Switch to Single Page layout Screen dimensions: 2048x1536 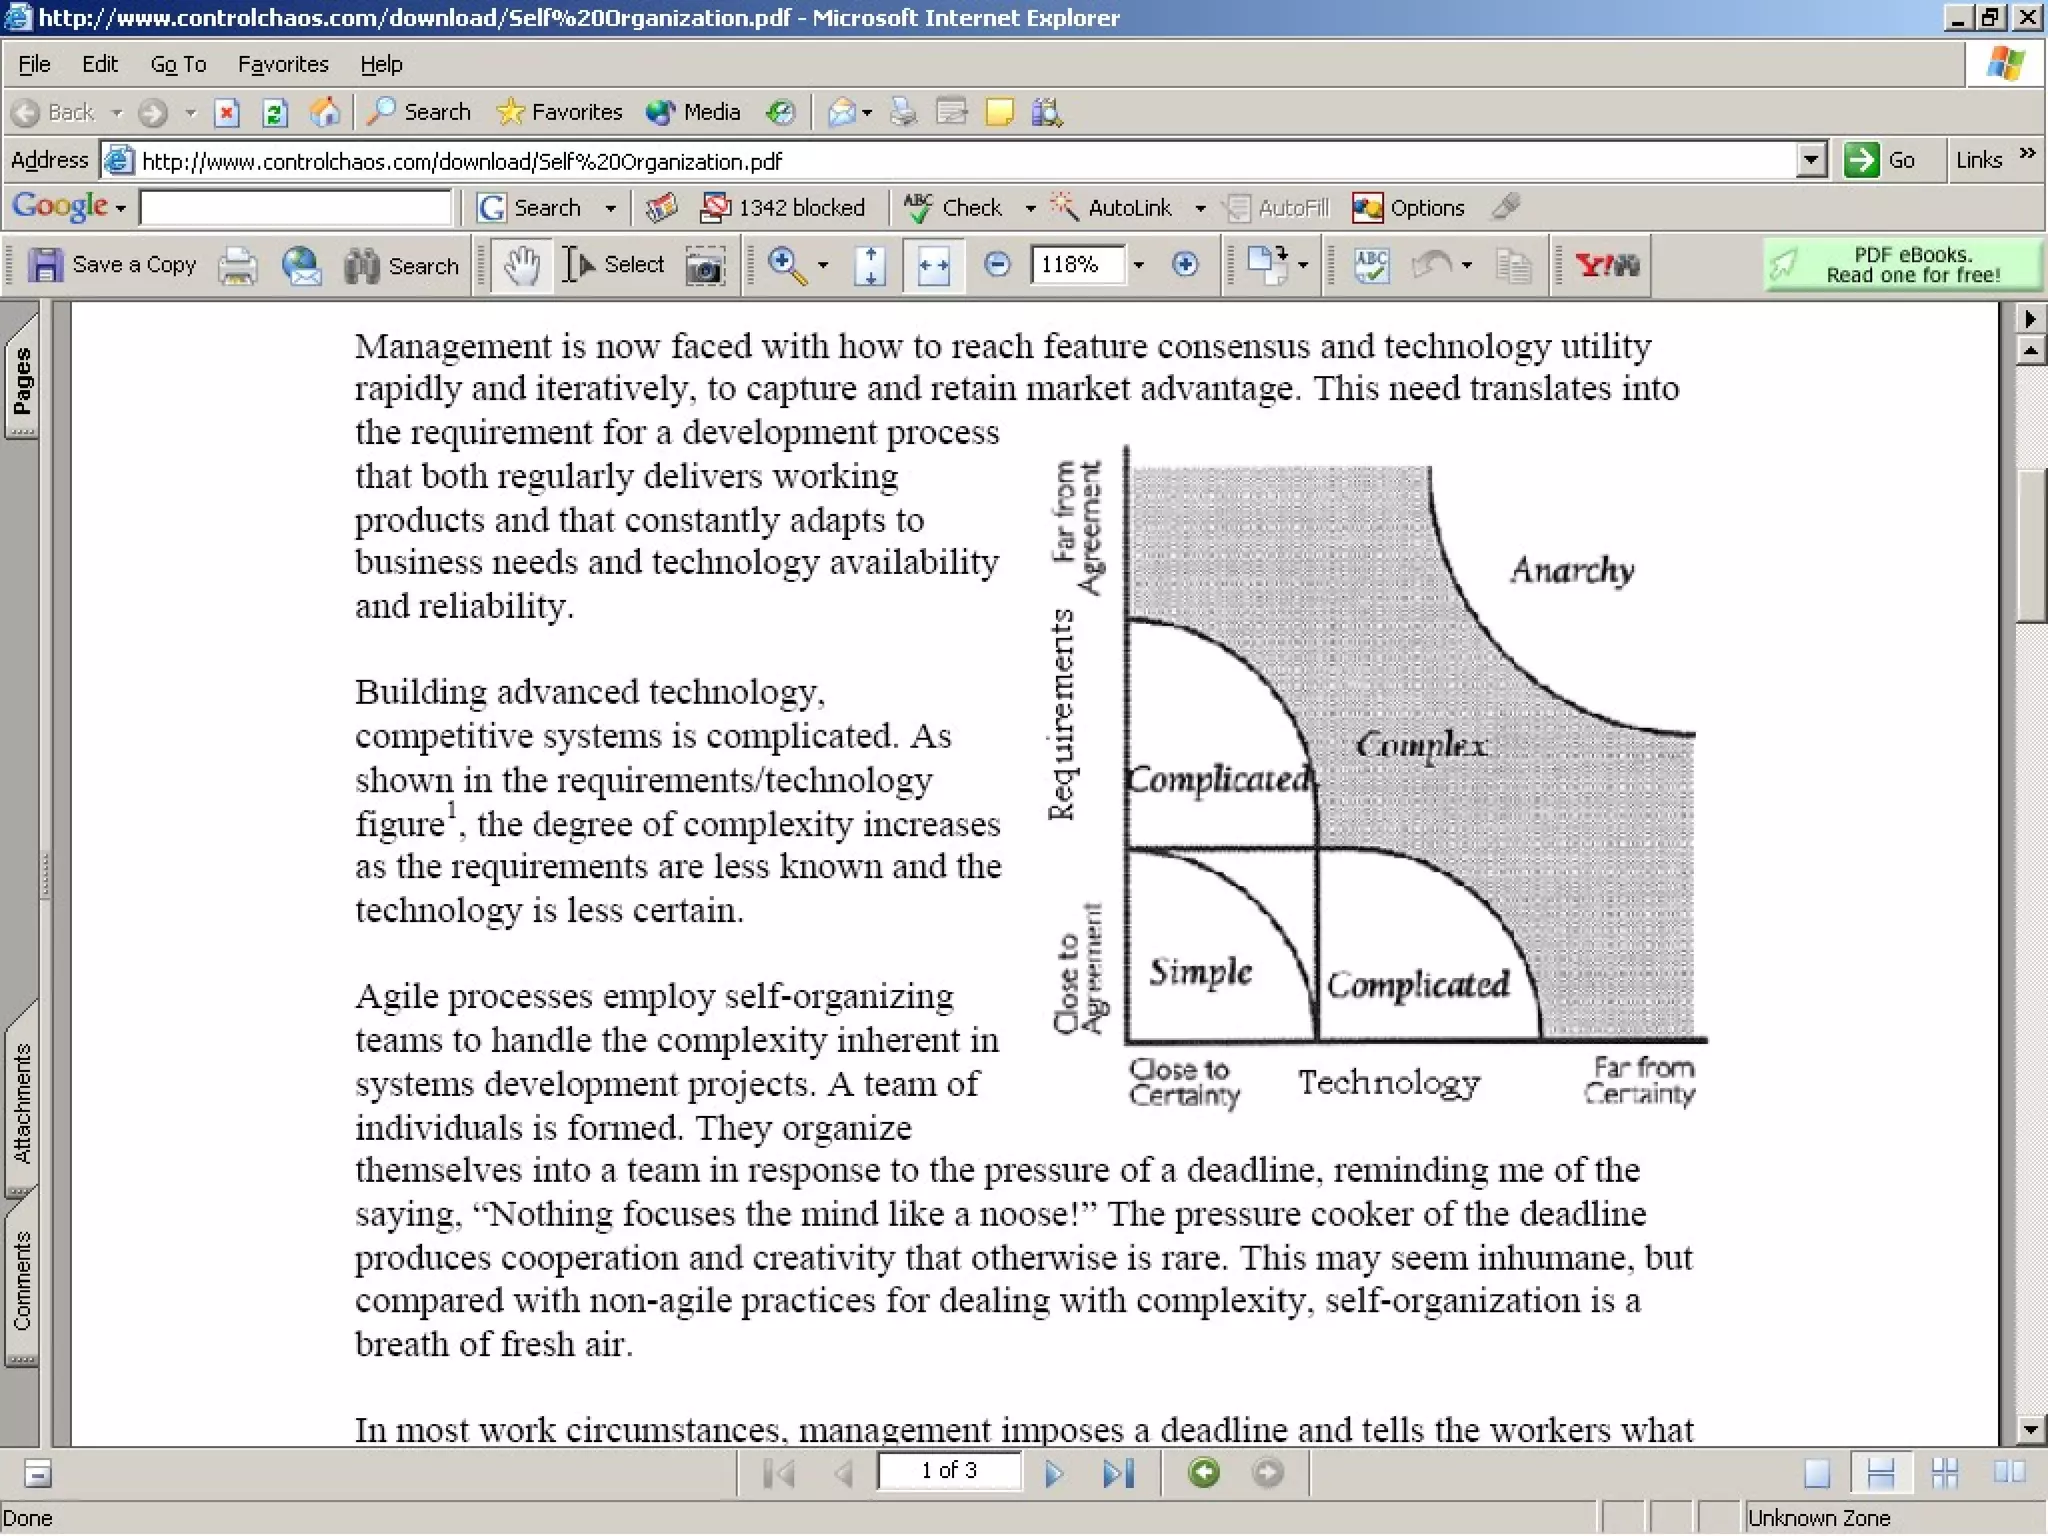[x=1817, y=1473]
